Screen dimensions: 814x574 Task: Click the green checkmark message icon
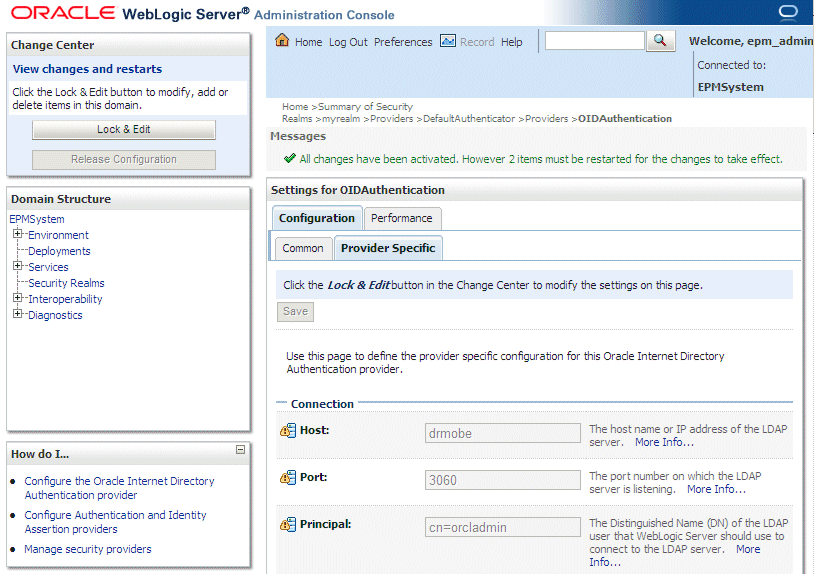pos(290,158)
